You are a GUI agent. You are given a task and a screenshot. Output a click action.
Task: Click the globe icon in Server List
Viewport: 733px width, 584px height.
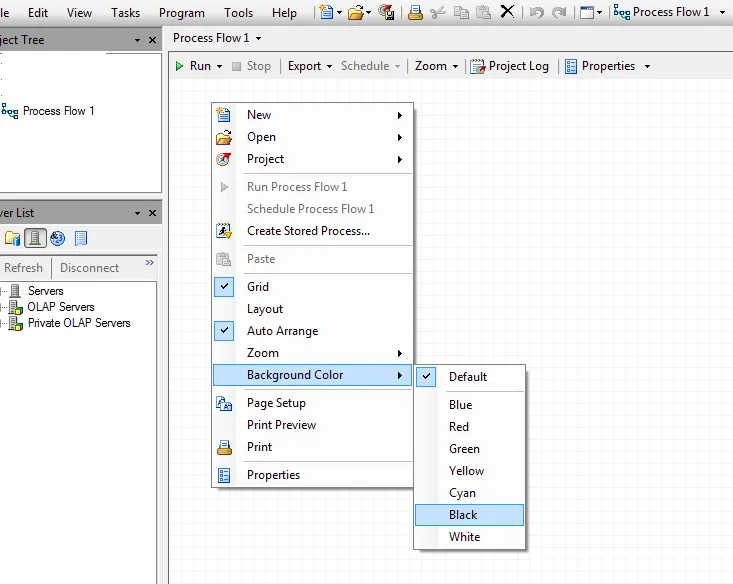pyautogui.click(x=57, y=238)
